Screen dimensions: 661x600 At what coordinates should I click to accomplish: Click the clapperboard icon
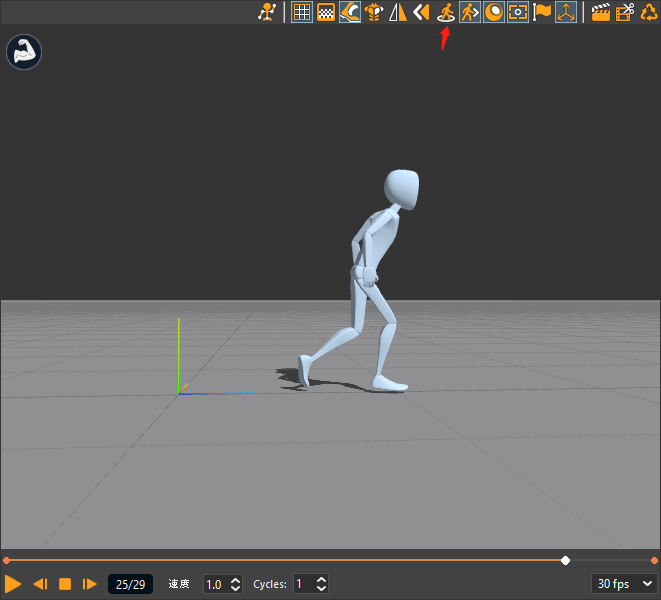(601, 12)
